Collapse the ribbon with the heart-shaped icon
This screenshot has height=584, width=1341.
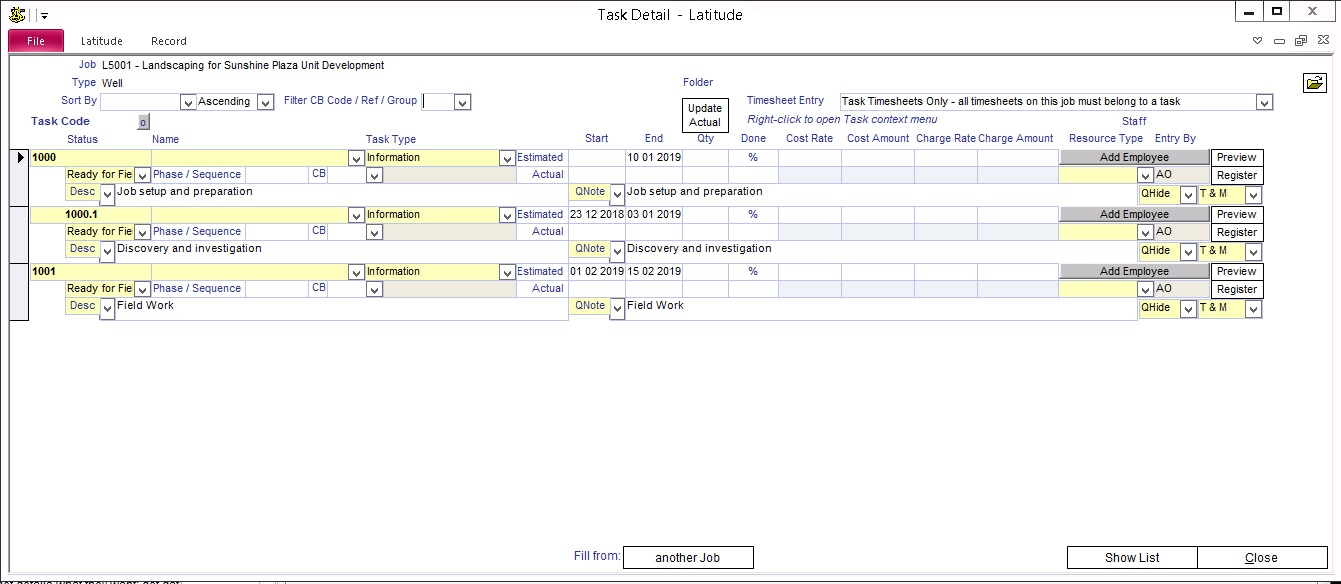pyautogui.click(x=1258, y=41)
